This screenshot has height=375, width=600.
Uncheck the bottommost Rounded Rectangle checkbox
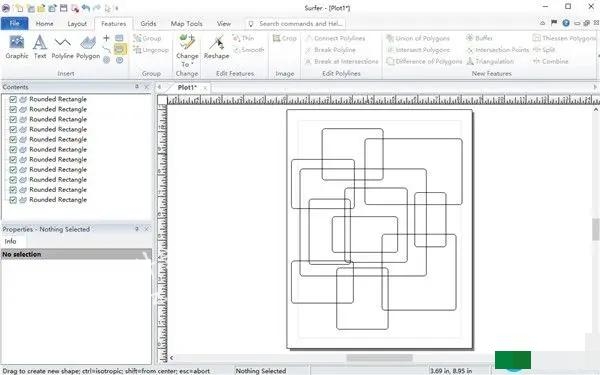13,200
